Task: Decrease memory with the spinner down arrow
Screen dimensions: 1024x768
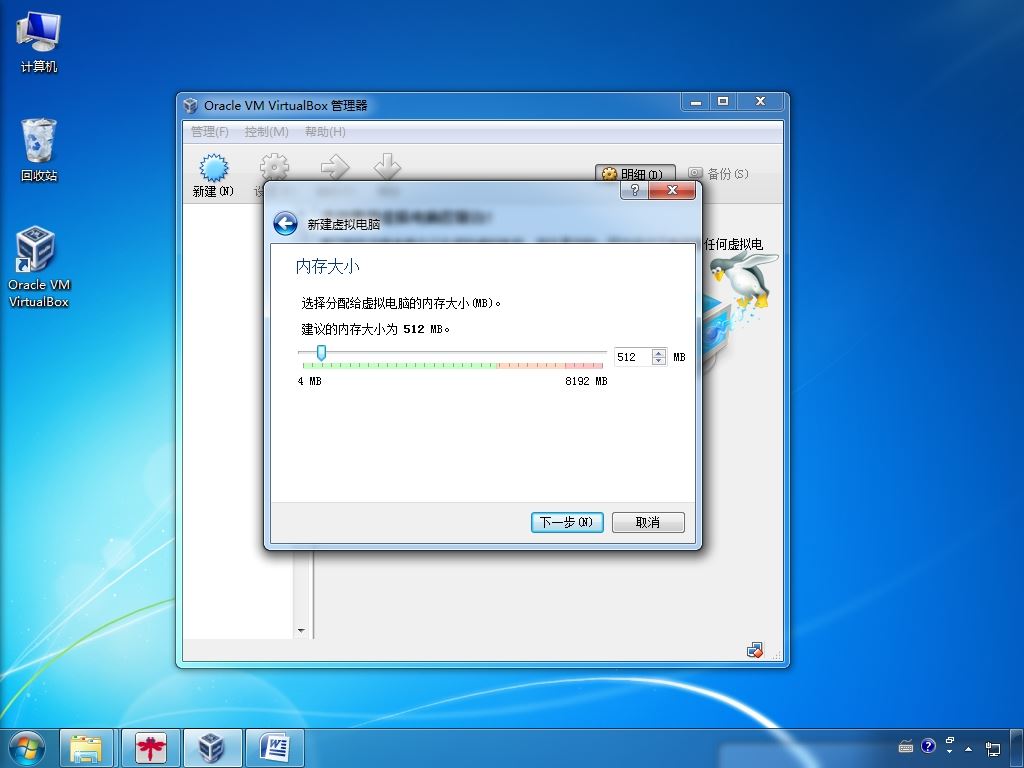Action: [x=659, y=361]
